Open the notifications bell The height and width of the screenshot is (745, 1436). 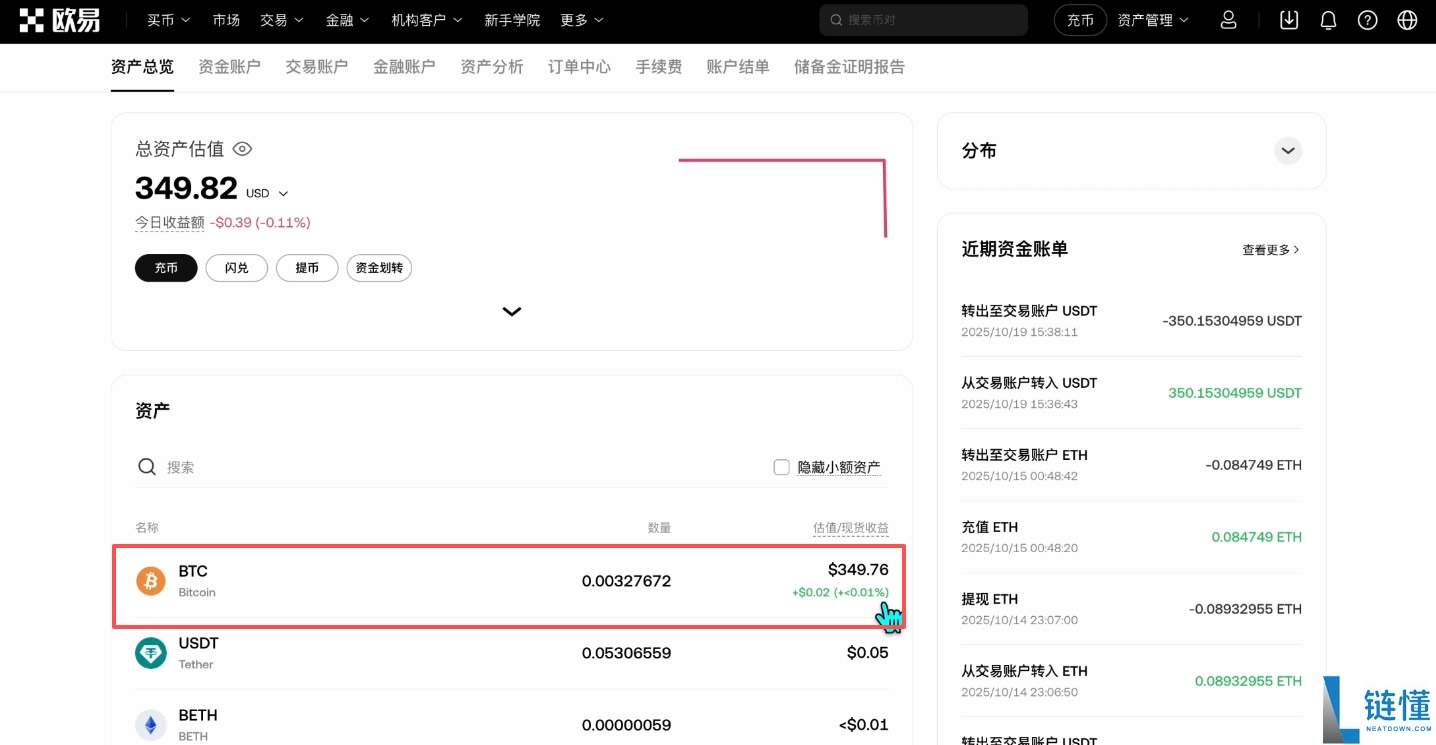[1328, 20]
